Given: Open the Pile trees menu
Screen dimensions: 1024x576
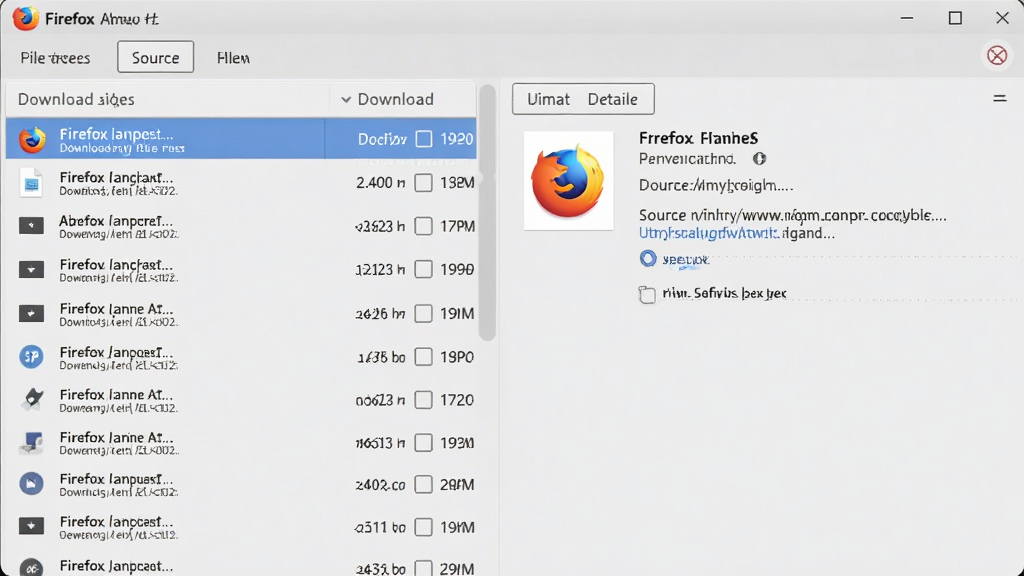Looking at the screenshot, I should tap(56, 57).
